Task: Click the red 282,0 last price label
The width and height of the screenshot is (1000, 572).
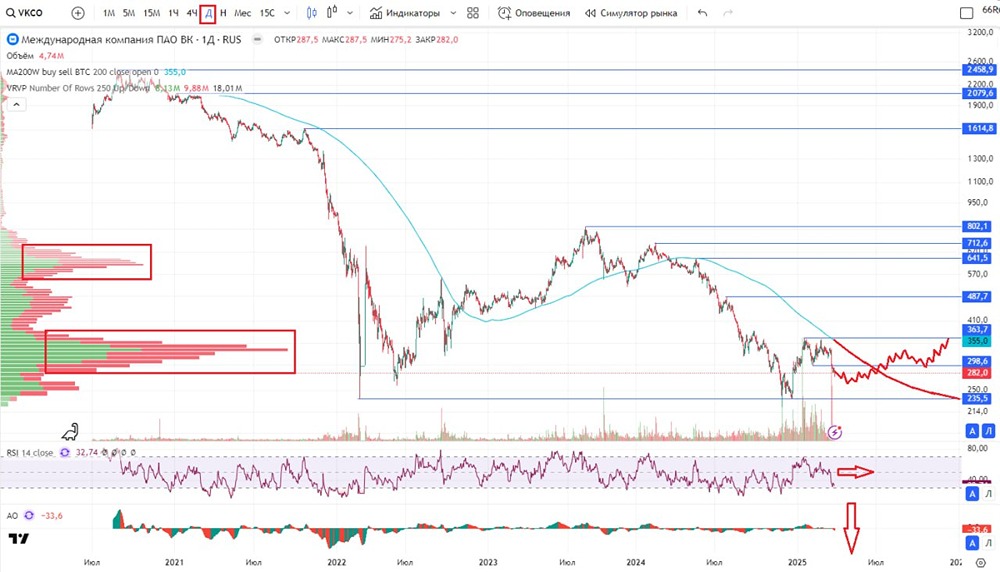Action: [976, 372]
